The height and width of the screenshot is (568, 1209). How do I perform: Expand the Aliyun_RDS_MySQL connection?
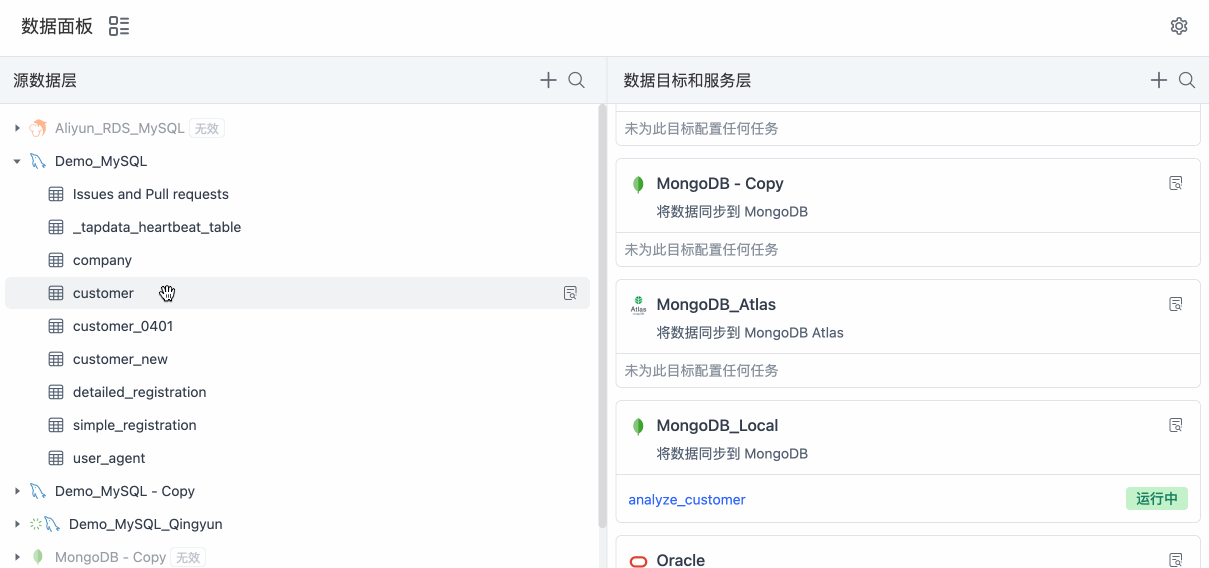coord(17,128)
